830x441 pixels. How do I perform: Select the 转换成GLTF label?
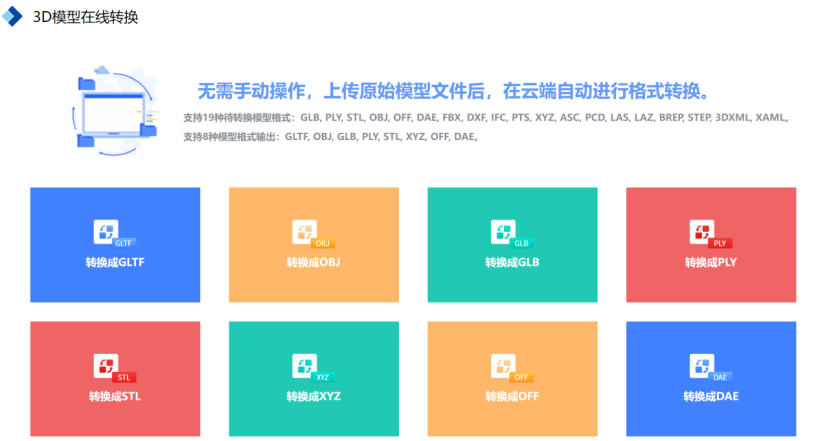pos(115,263)
